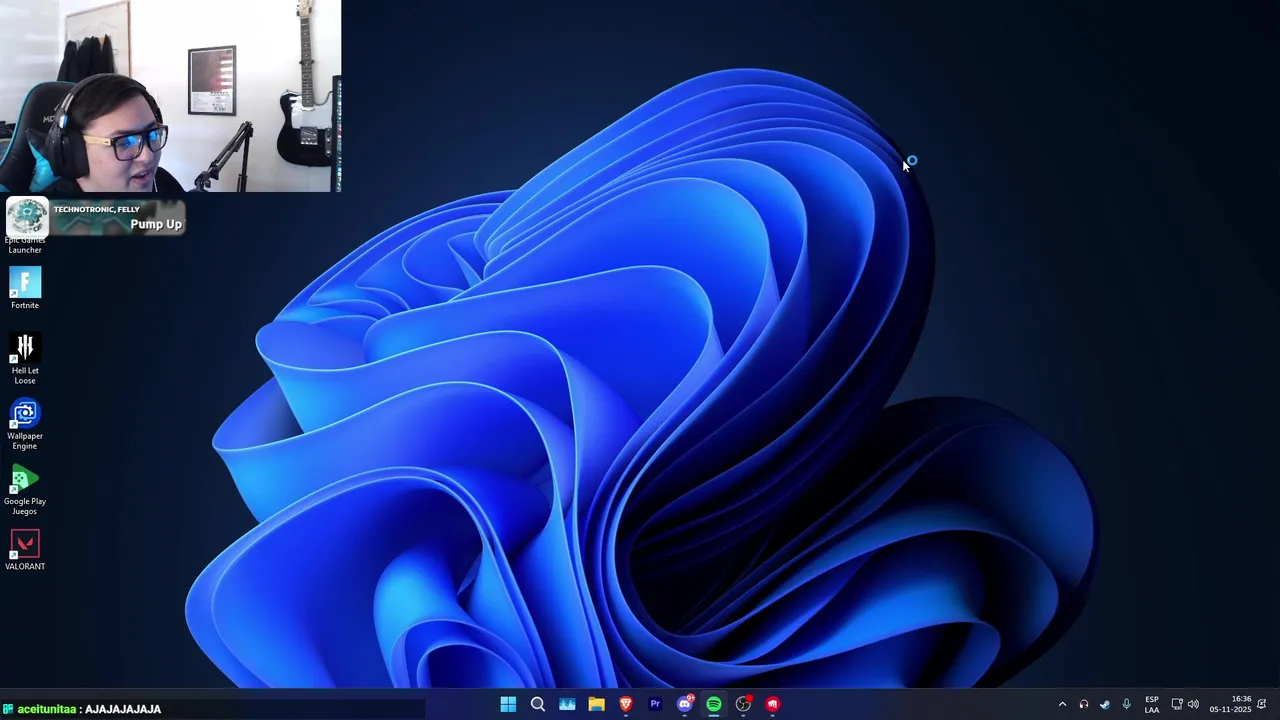Image resolution: width=1280 pixels, height=720 pixels.
Task: Open Brave browser from the taskbar
Action: click(626, 704)
